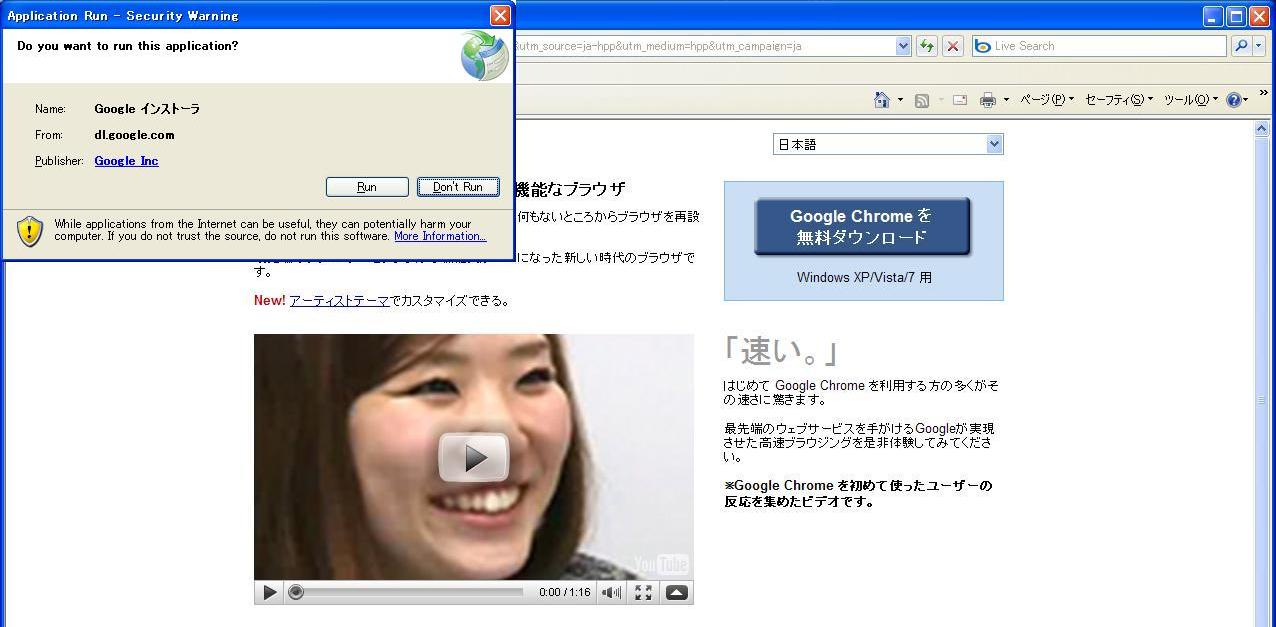Close the Internet Explorer window
Viewport: 1276px width, 627px height.
[x=1259, y=15]
